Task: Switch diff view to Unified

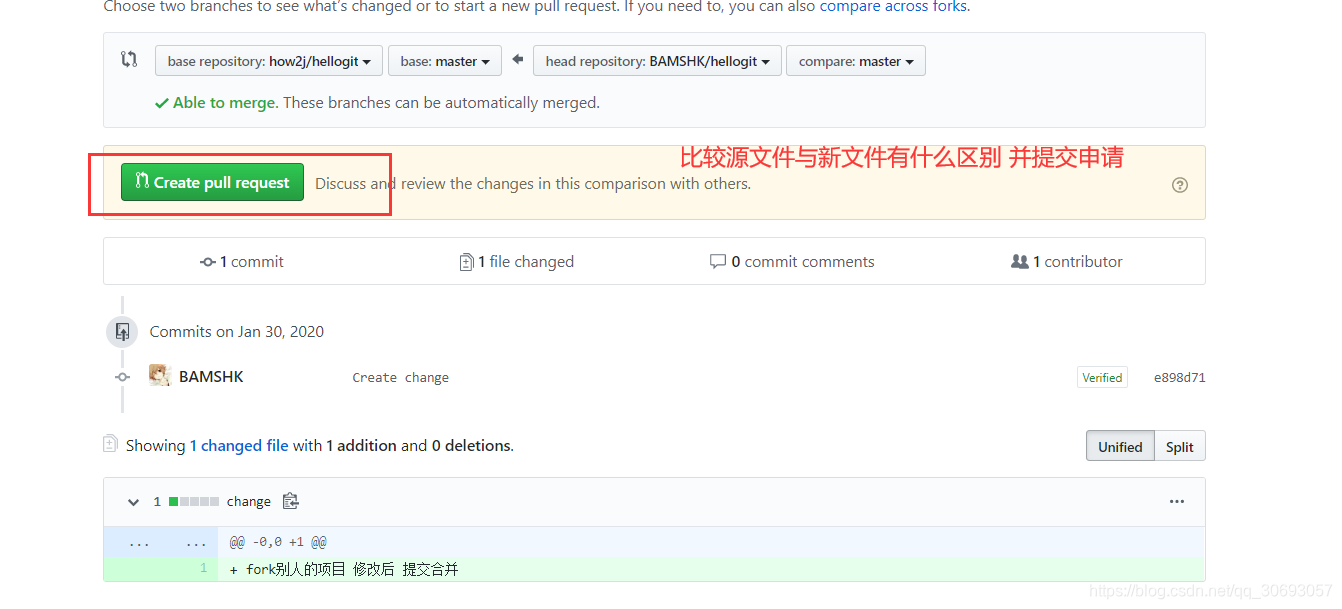Action: coord(1120,447)
